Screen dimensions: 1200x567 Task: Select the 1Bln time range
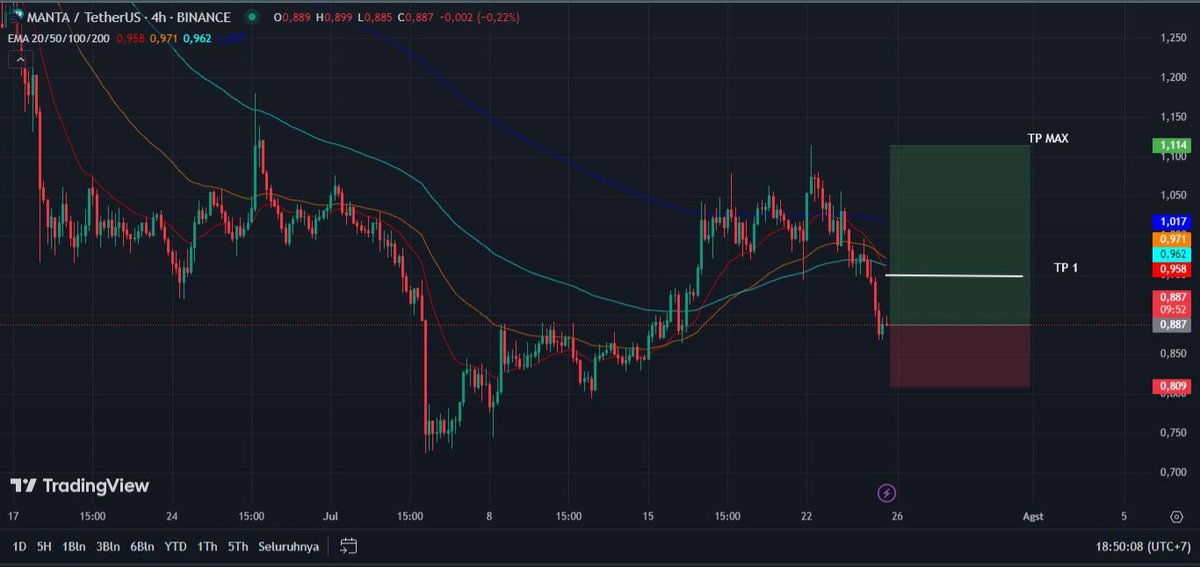point(73,547)
